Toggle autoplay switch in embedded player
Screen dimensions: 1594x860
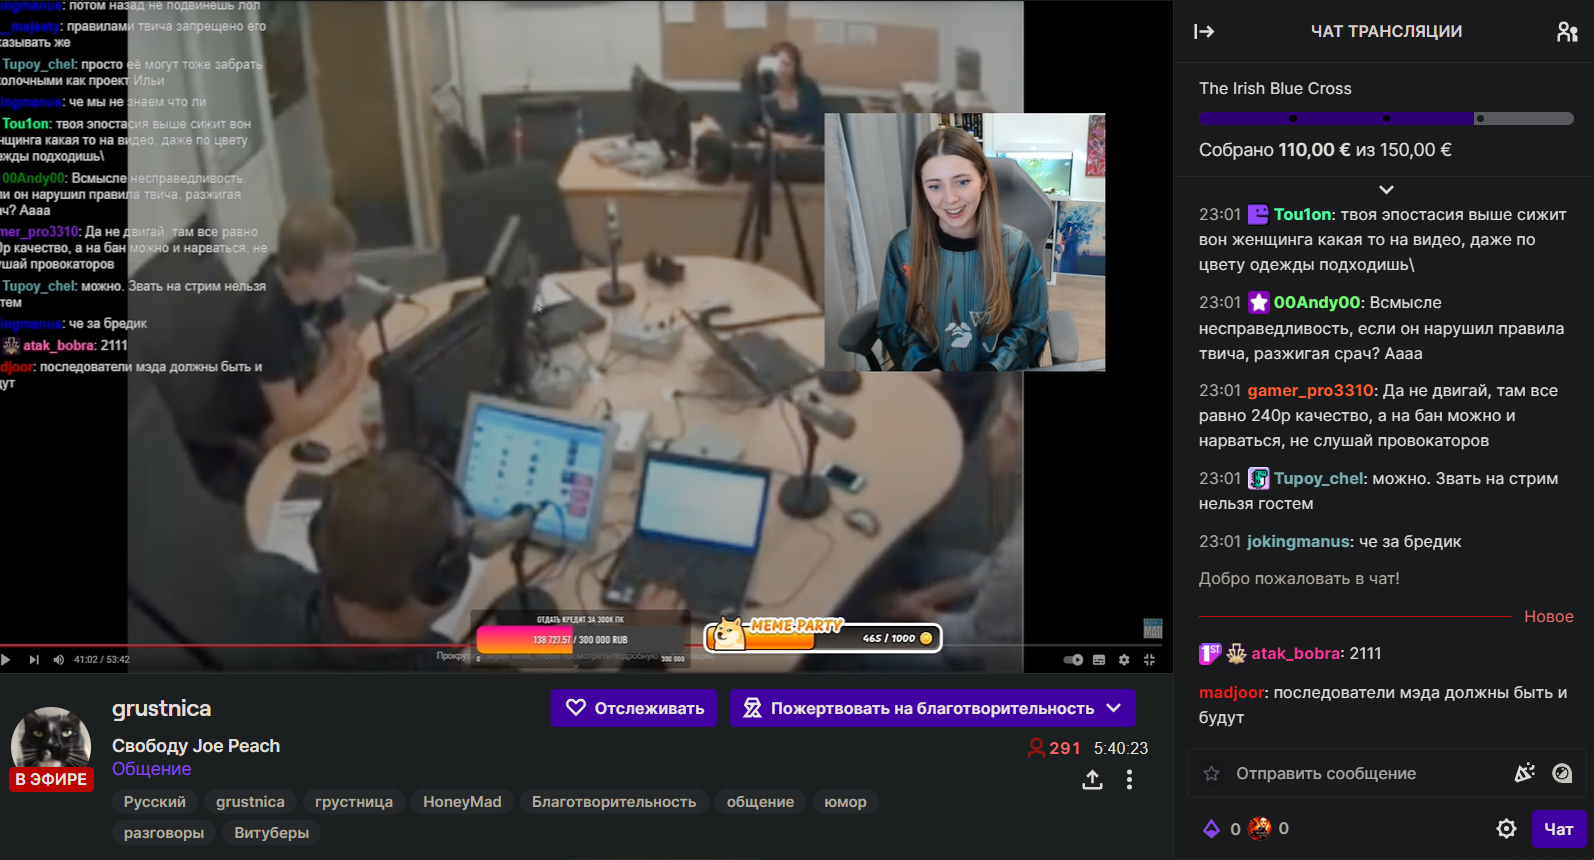[1073, 660]
